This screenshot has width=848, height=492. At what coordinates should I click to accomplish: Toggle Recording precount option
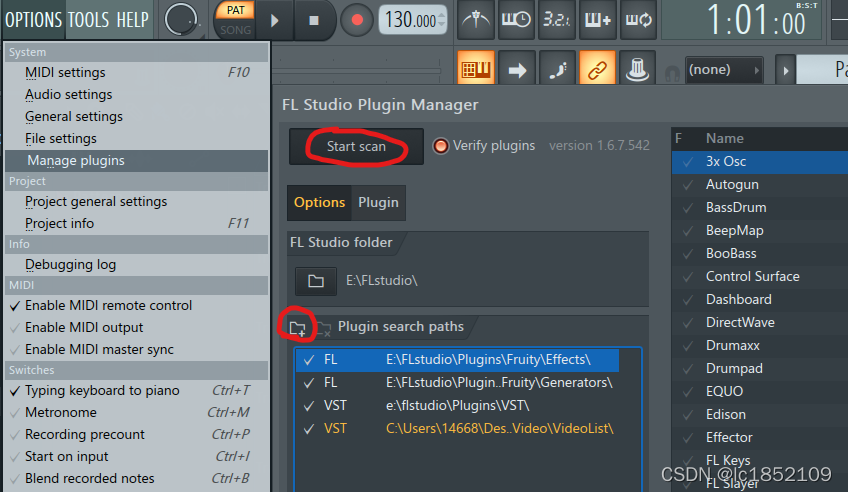tap(136, 435)
